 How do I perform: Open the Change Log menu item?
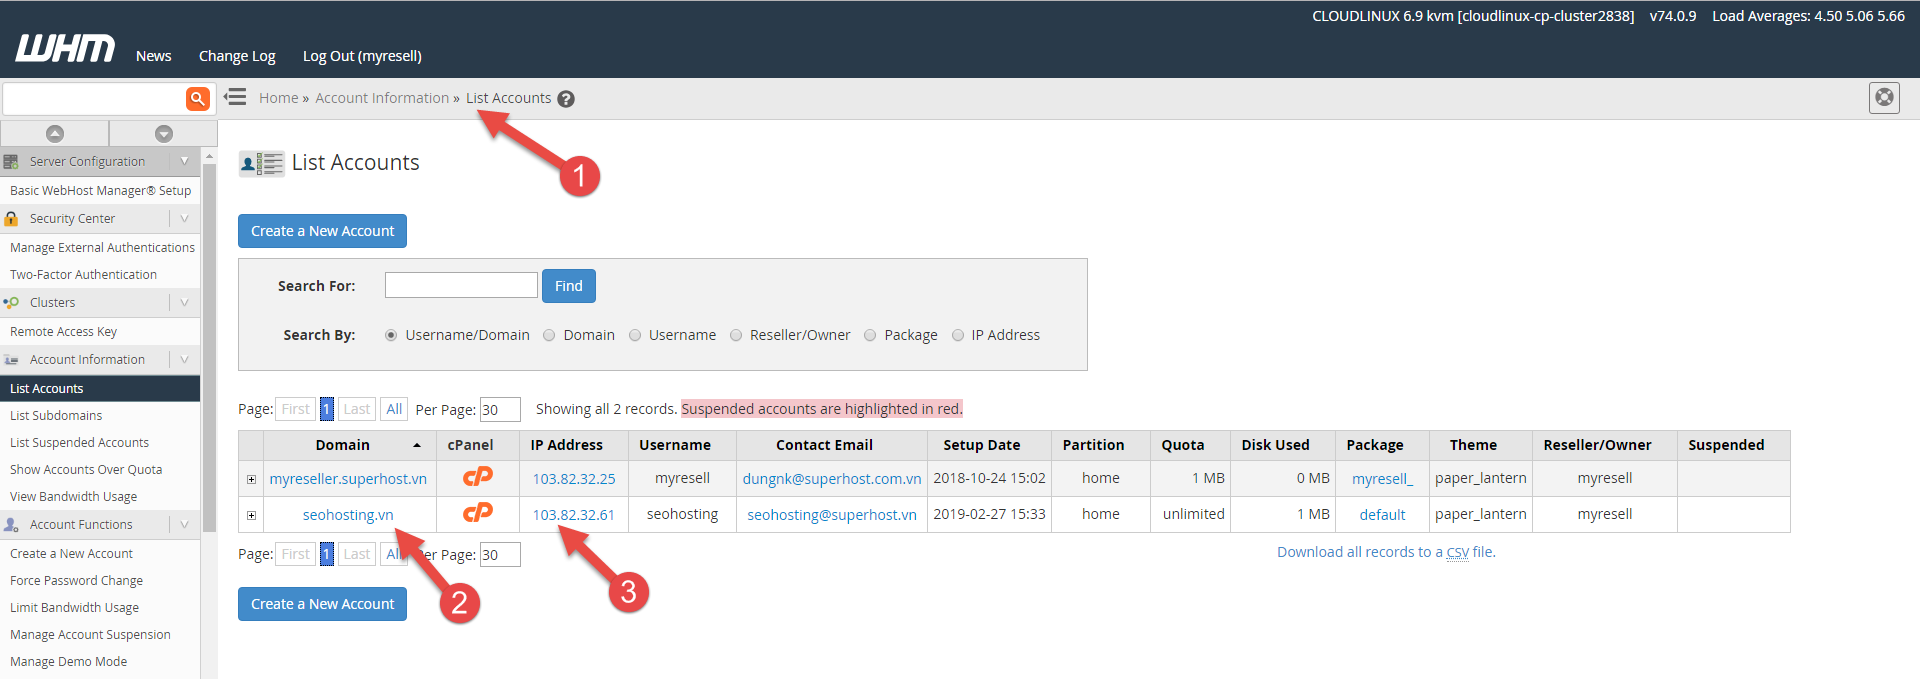click(x=237, y=56)
